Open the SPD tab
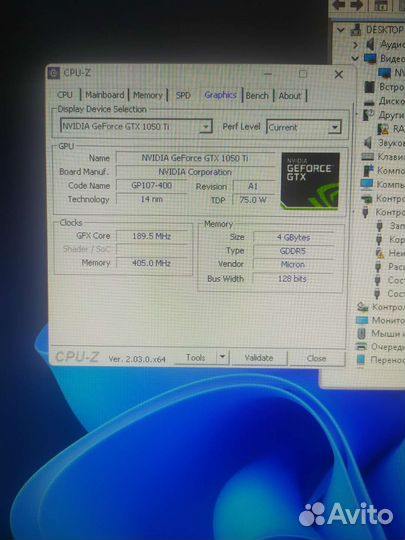This screenshot has width=405, height=540. tap(183, 95)
